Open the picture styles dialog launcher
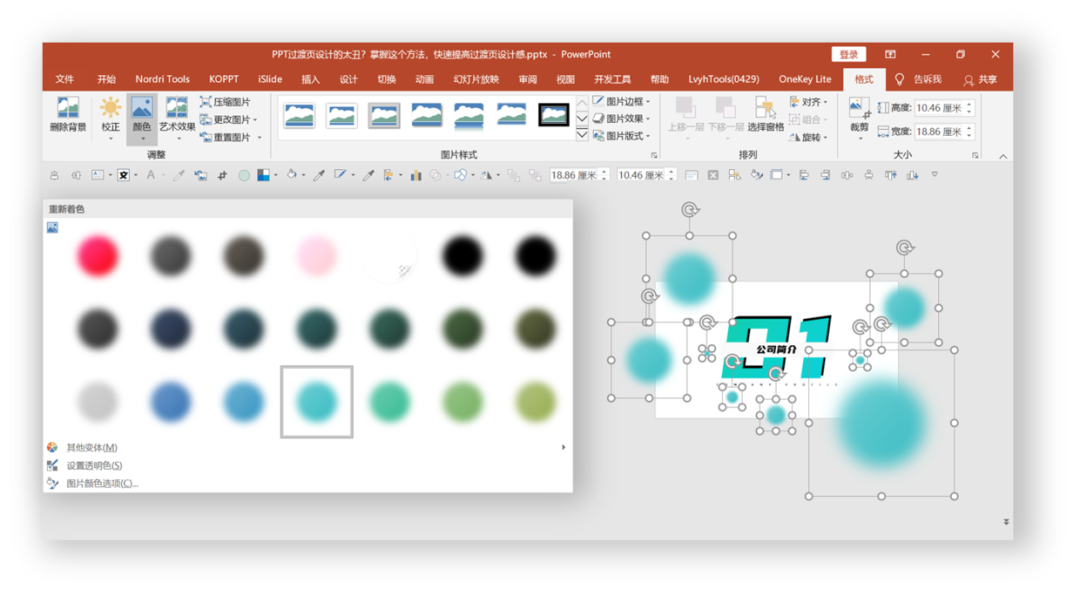1080x597 pixels. [x=654, y=156]
